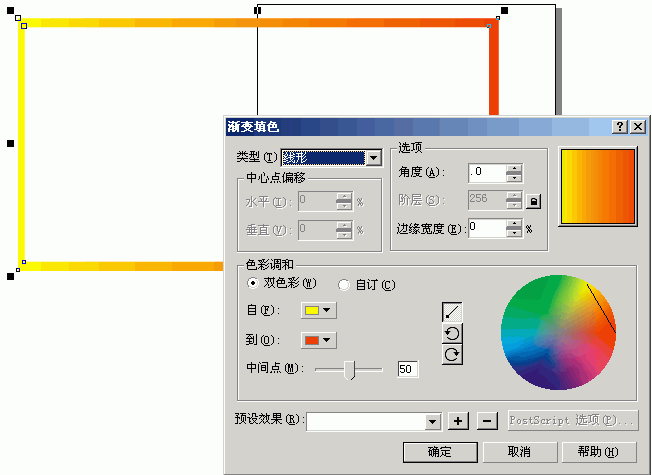Select the 自订 radio button
Image resolution: width=652 pixels, height=475 pixels.
[344, 285]
